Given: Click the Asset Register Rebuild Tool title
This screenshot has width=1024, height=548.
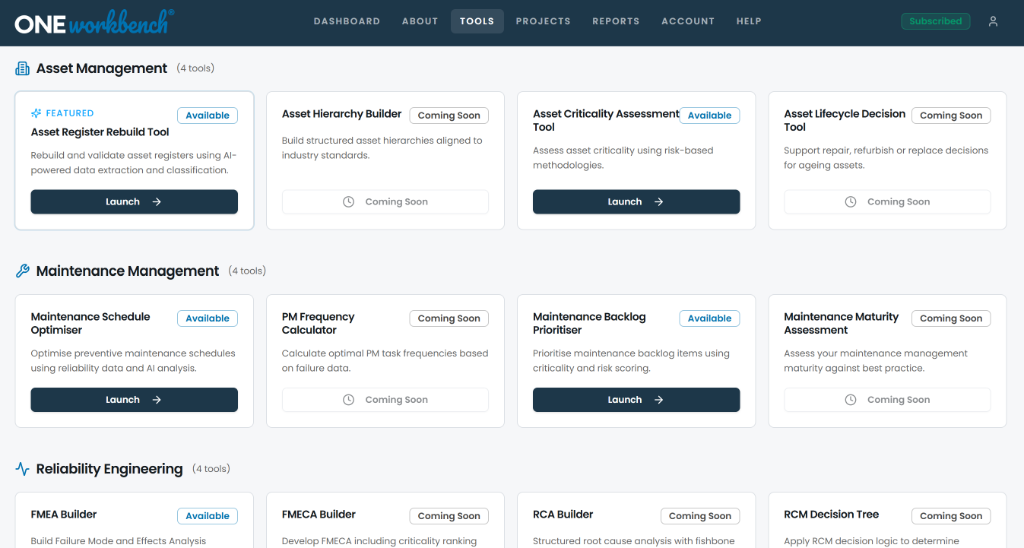Looking at the screenshot, I should point(100,132).
